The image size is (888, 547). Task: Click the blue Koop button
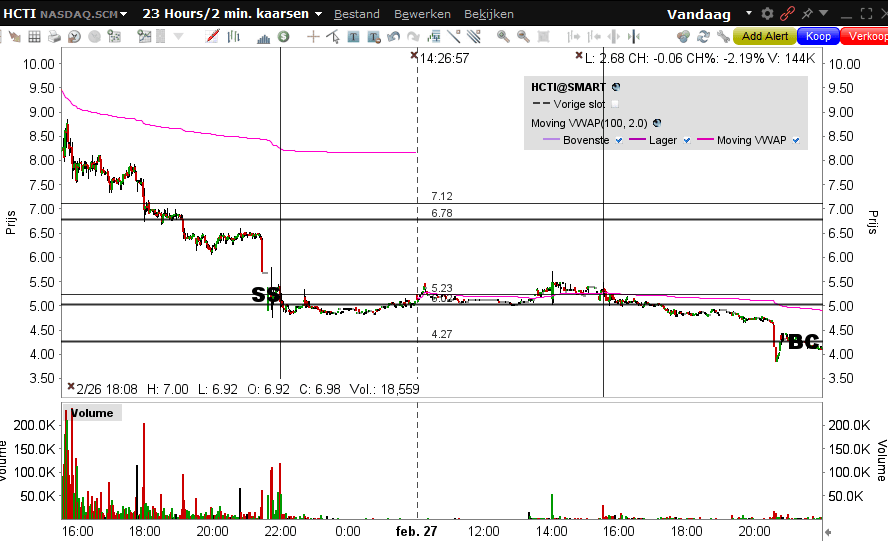(x=818, y=37)
